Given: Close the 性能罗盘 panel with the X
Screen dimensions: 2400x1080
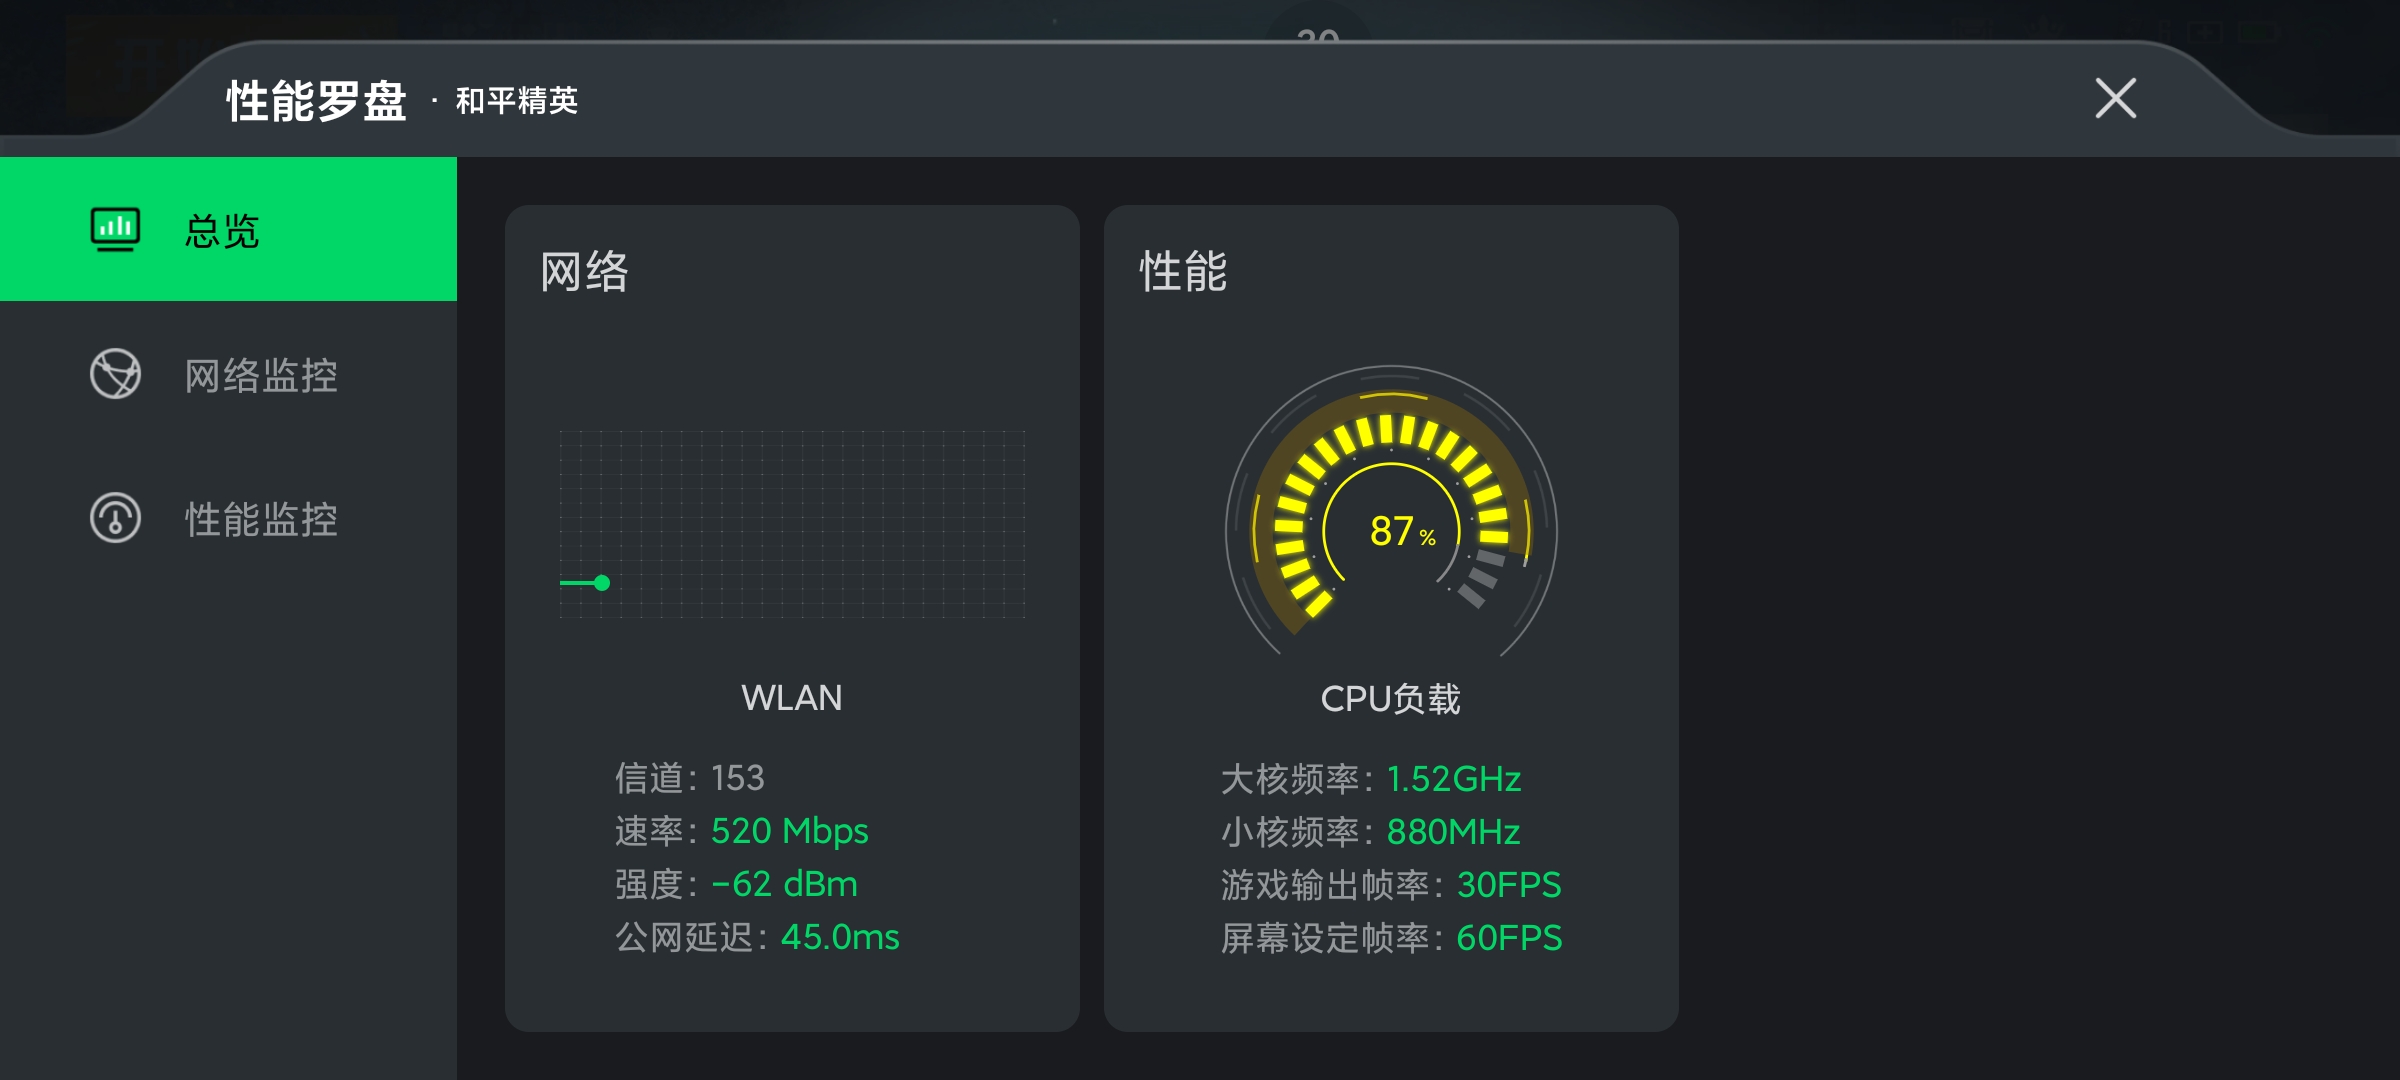Looking at the screenshot, I should coord(2116,98).
